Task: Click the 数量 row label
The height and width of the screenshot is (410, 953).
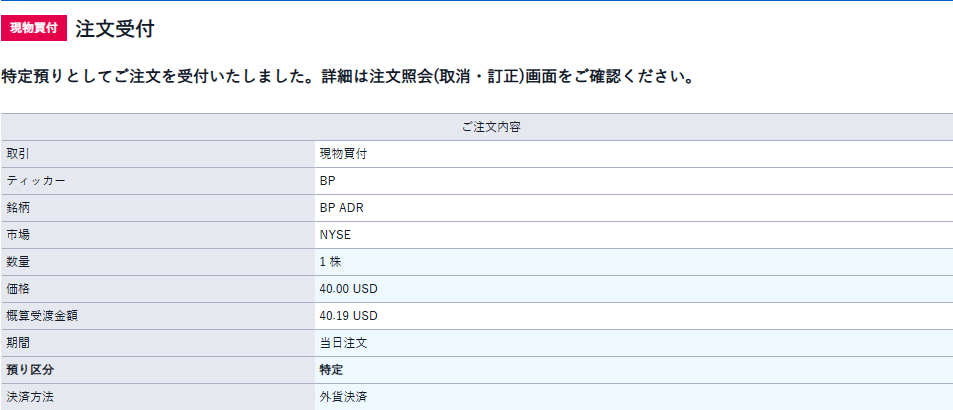Action: point(18,262)
